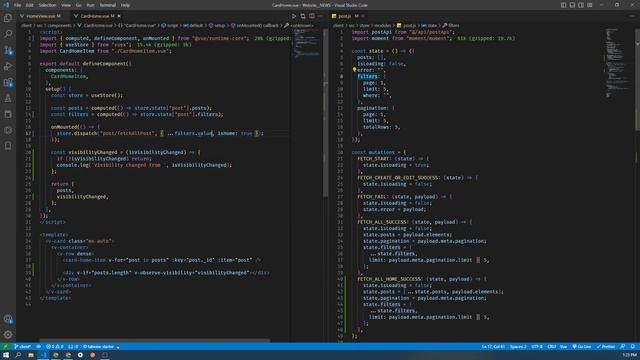Open the Search view in the activity bar
The width and height of the screenshot is (640, 360).
(8, 34)
